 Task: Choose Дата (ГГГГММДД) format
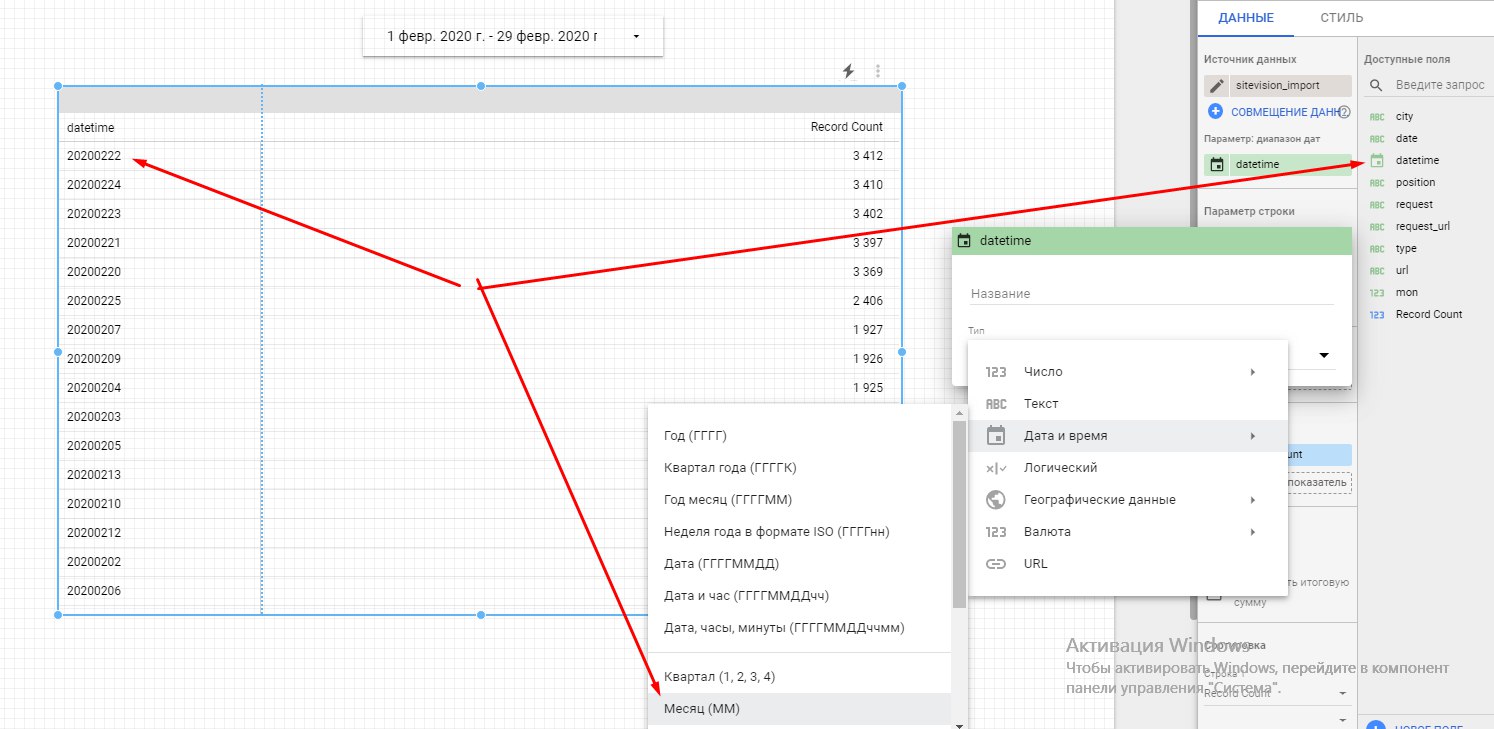tap(800, 564)
